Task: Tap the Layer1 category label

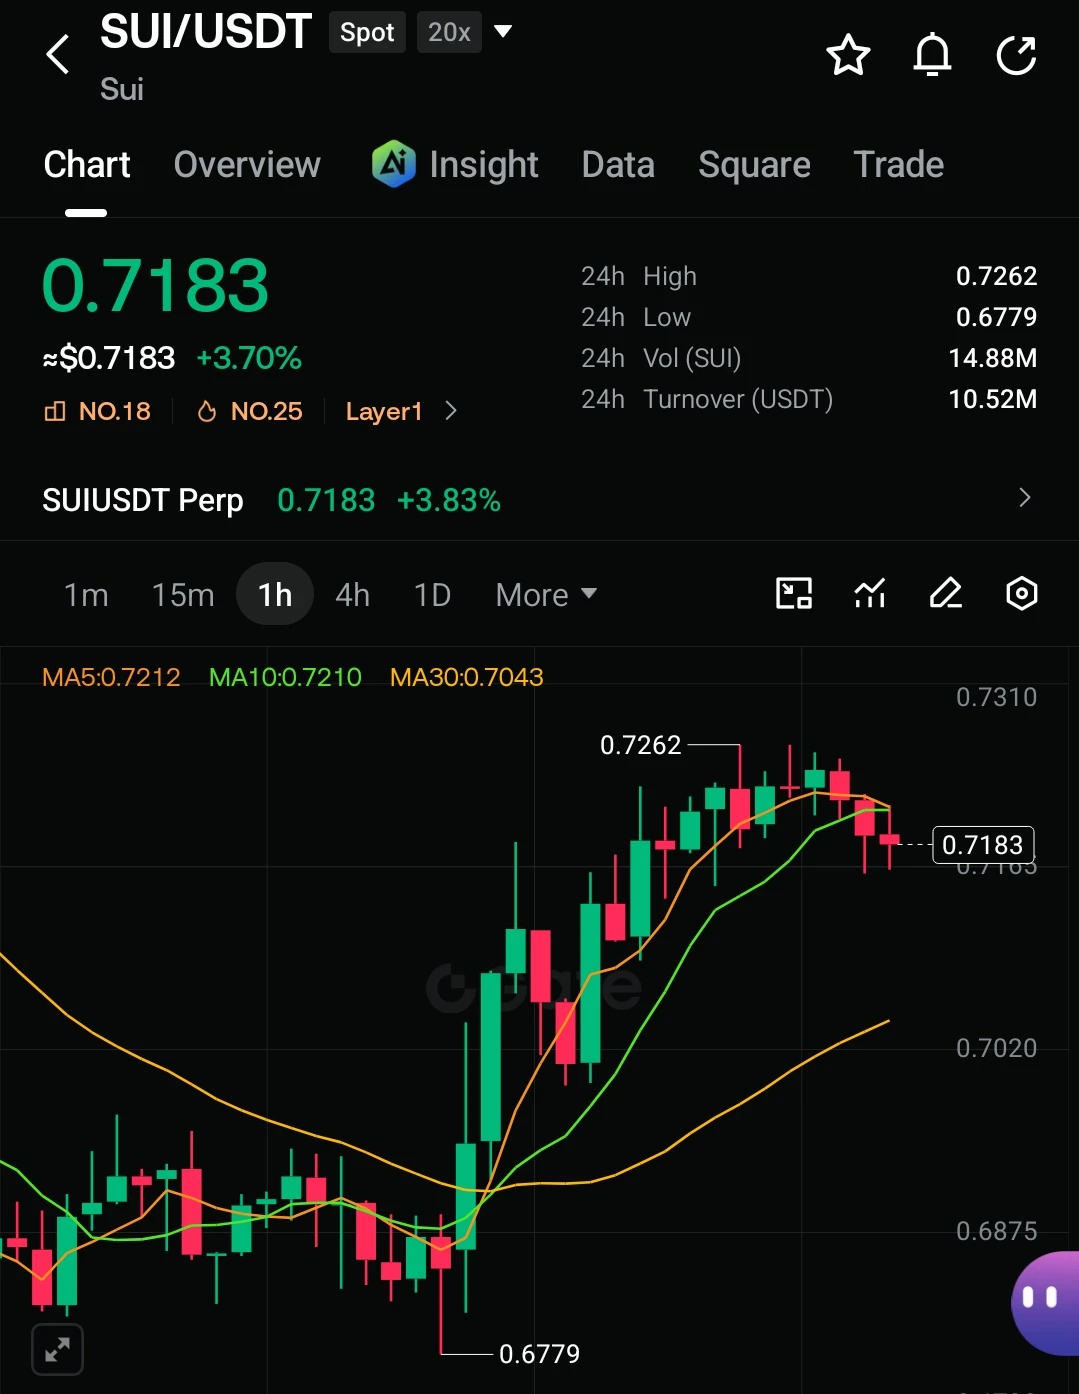Action: tap(384, 411)
